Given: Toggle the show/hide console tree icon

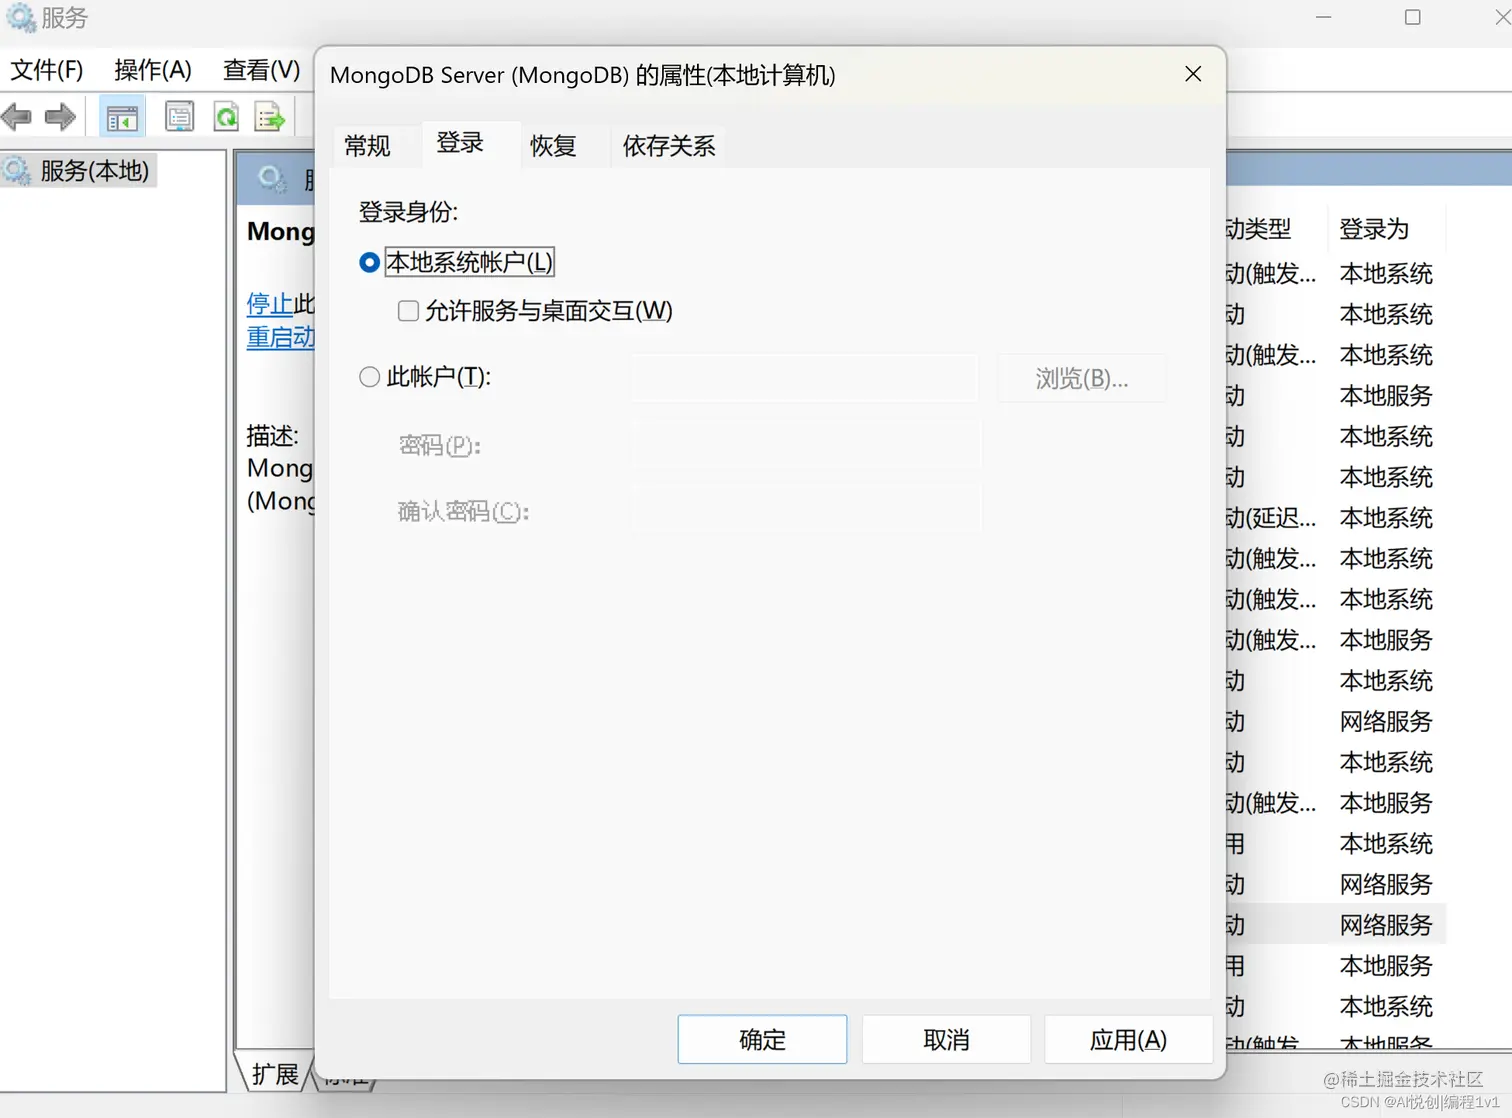Looking at the screenshot, I should tap(121, 116).
